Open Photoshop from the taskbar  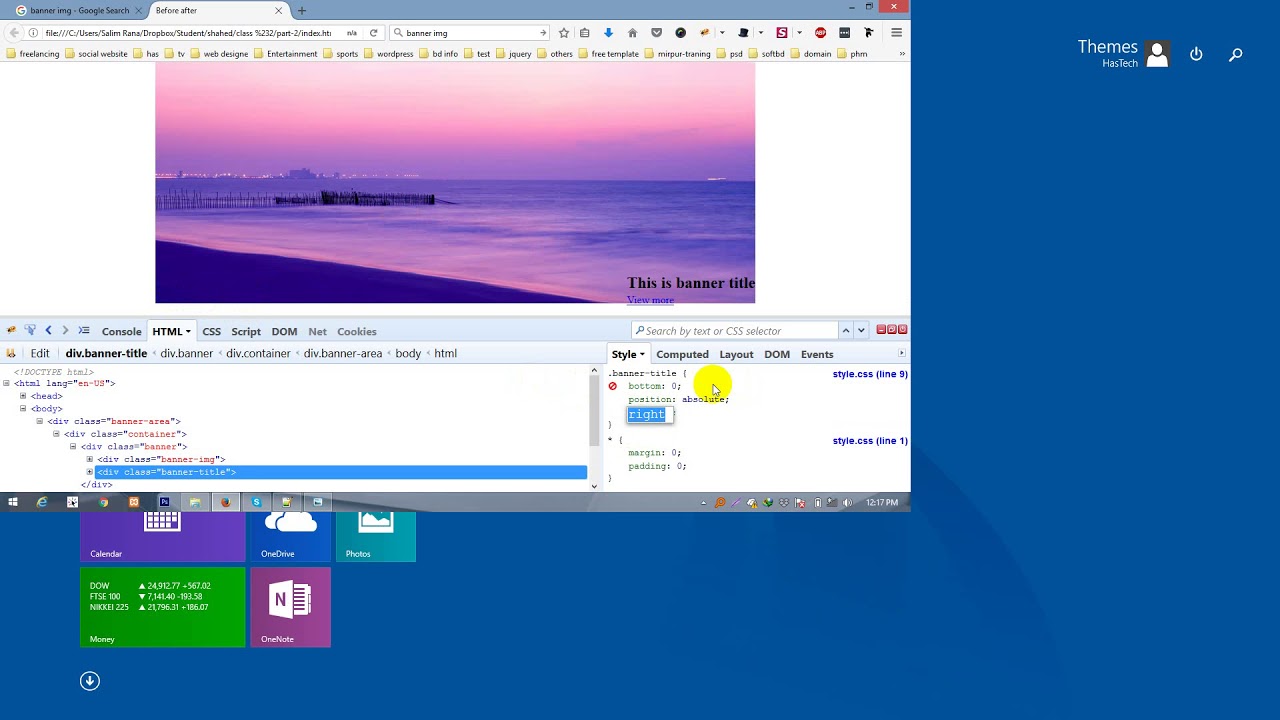coord(164,502)
